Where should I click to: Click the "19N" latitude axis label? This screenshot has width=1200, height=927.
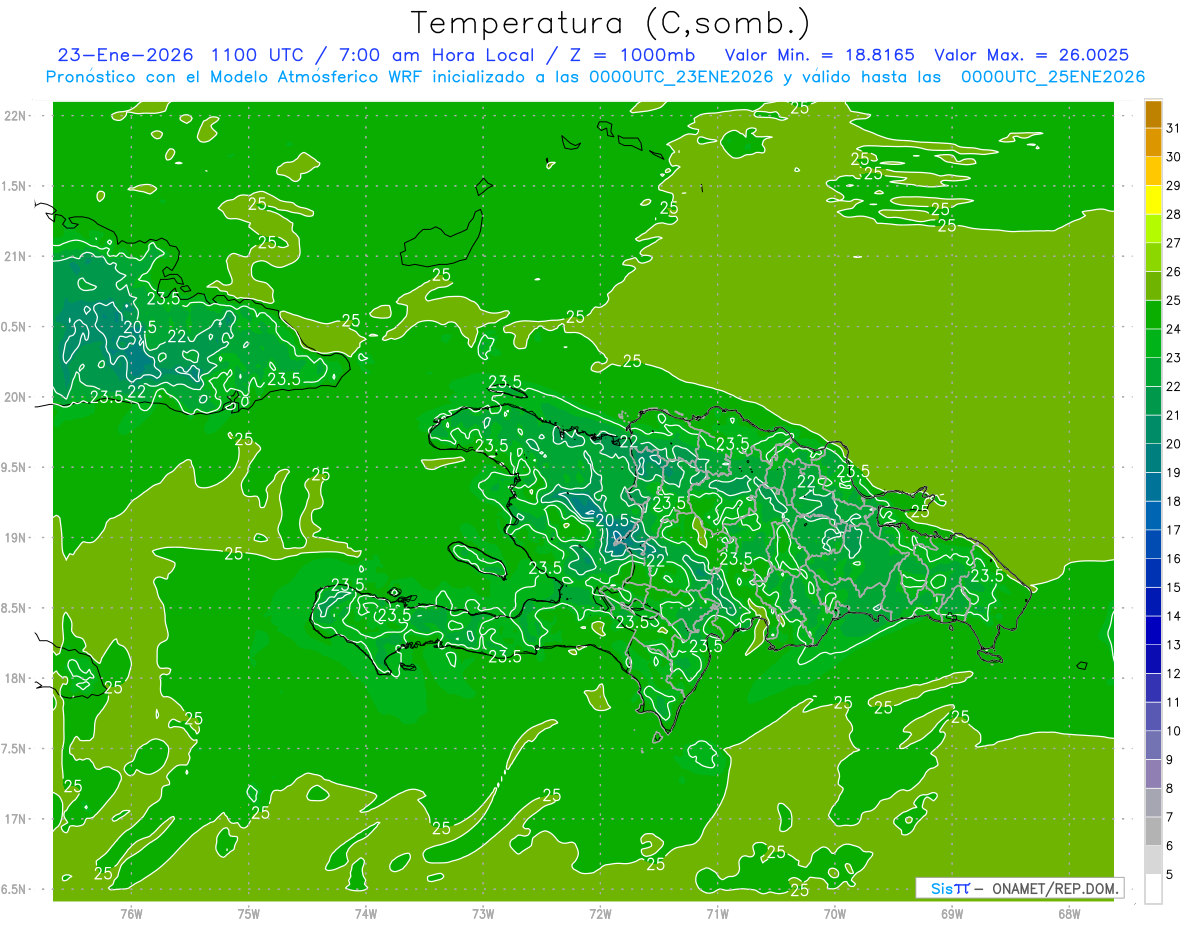16,537
